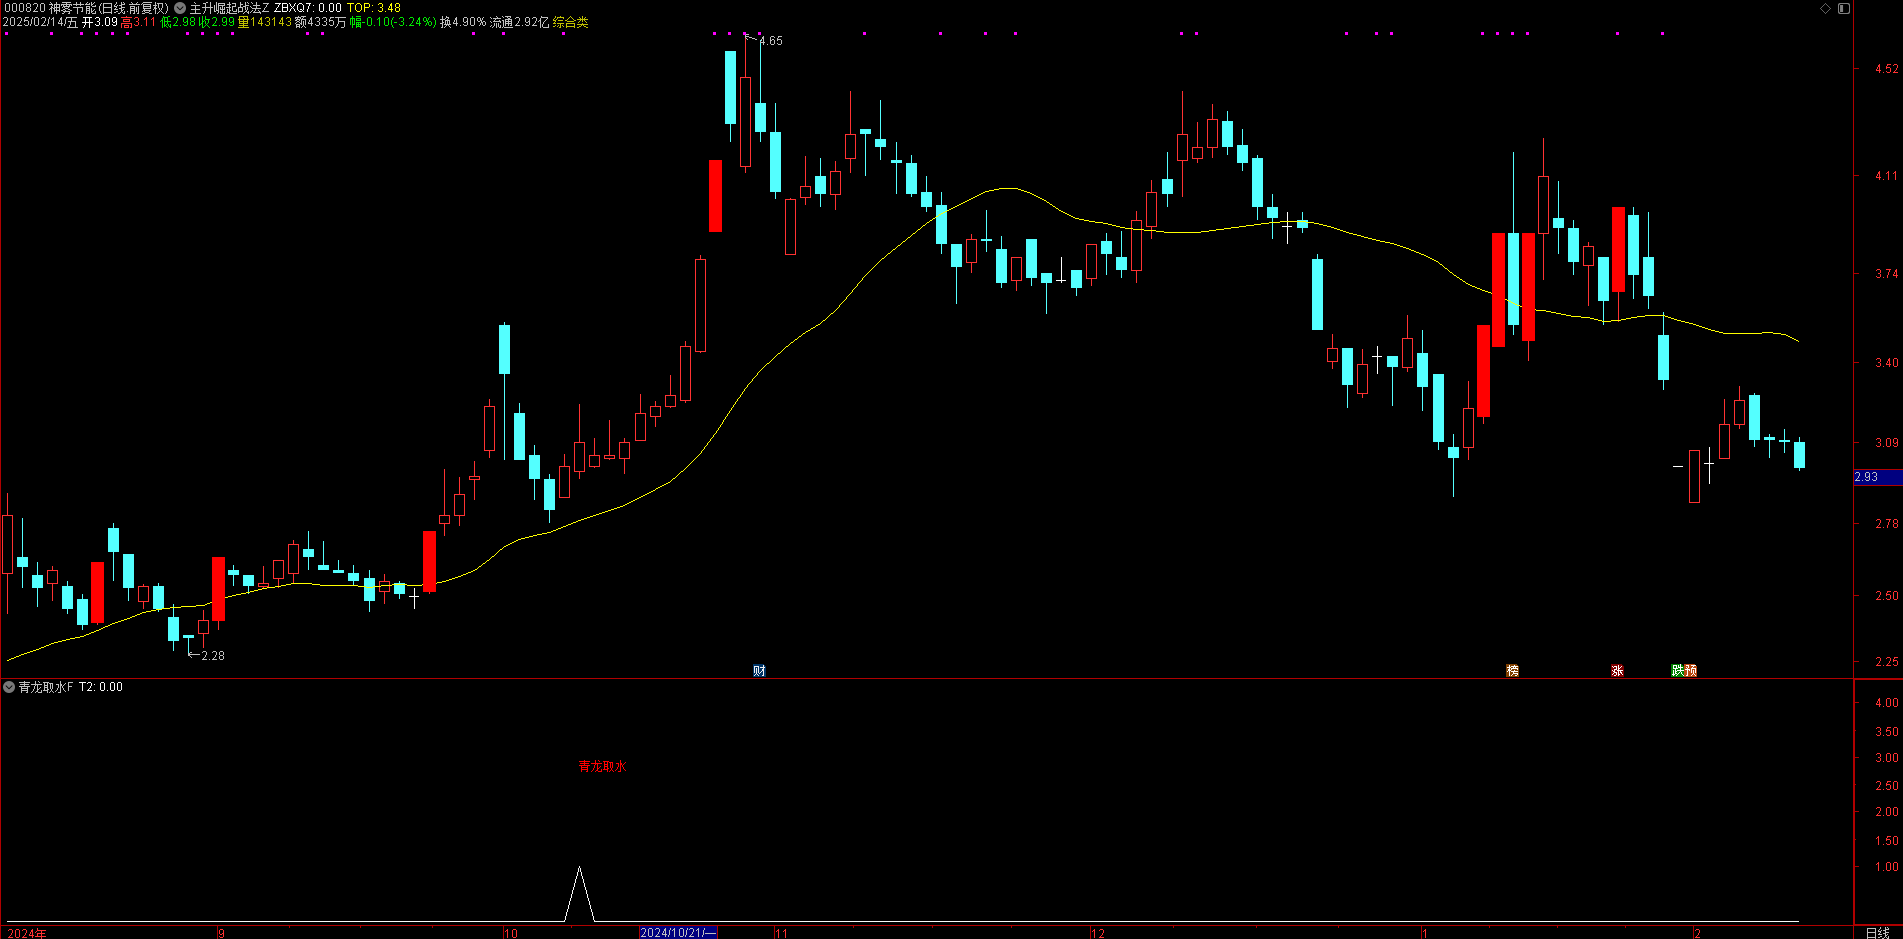The width and height of the screenshot is (1903, 939).
Task: Click the TOP: 3.48 indicator value
Action: [x=374, y=8]
